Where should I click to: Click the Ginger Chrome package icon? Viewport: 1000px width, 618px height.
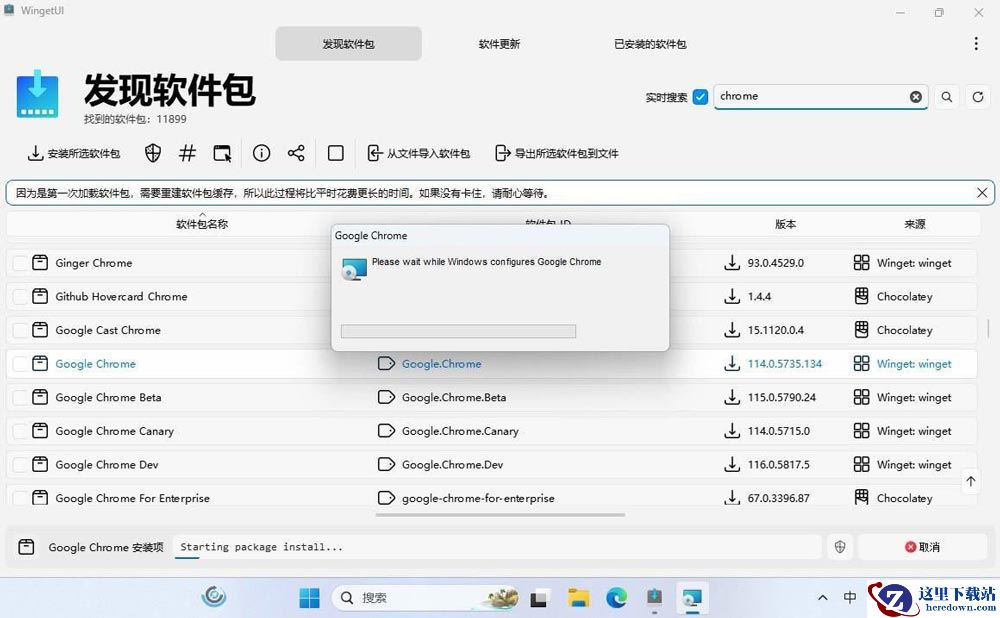click(40, 262)
